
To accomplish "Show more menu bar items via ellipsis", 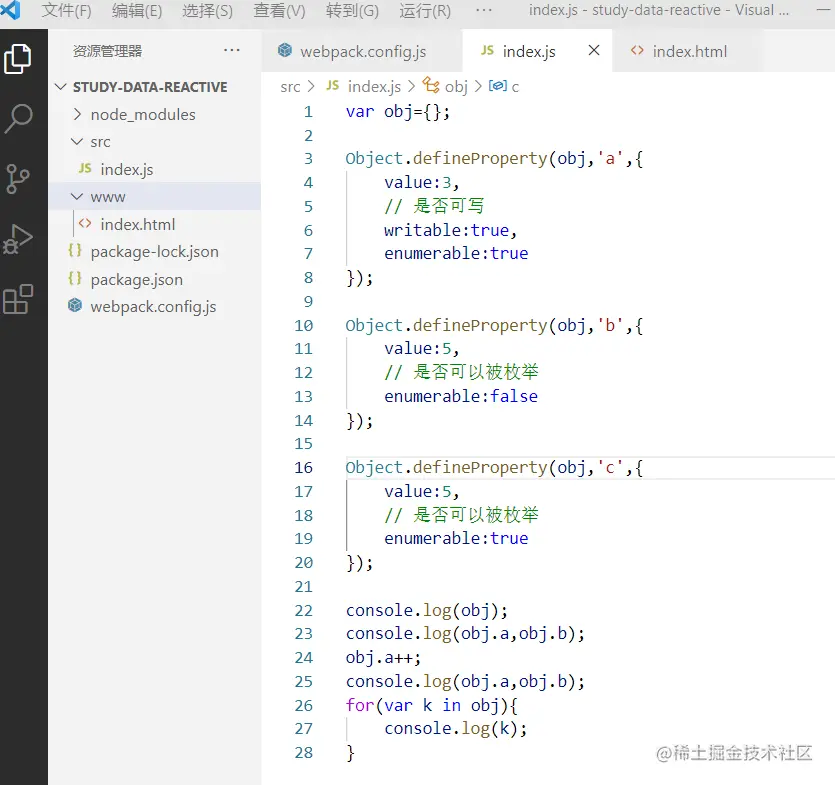I will pos(484,10).
